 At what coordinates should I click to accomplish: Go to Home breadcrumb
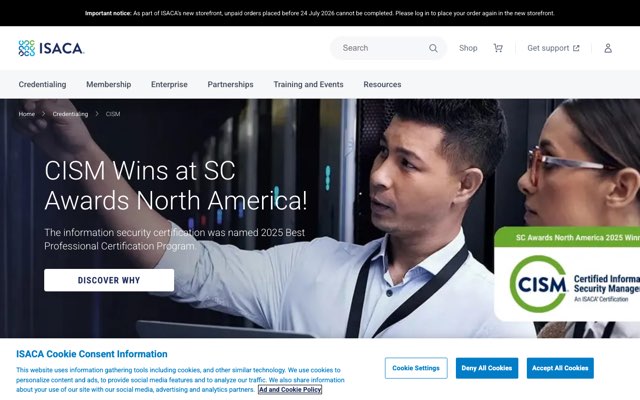[x=27, y=114]
